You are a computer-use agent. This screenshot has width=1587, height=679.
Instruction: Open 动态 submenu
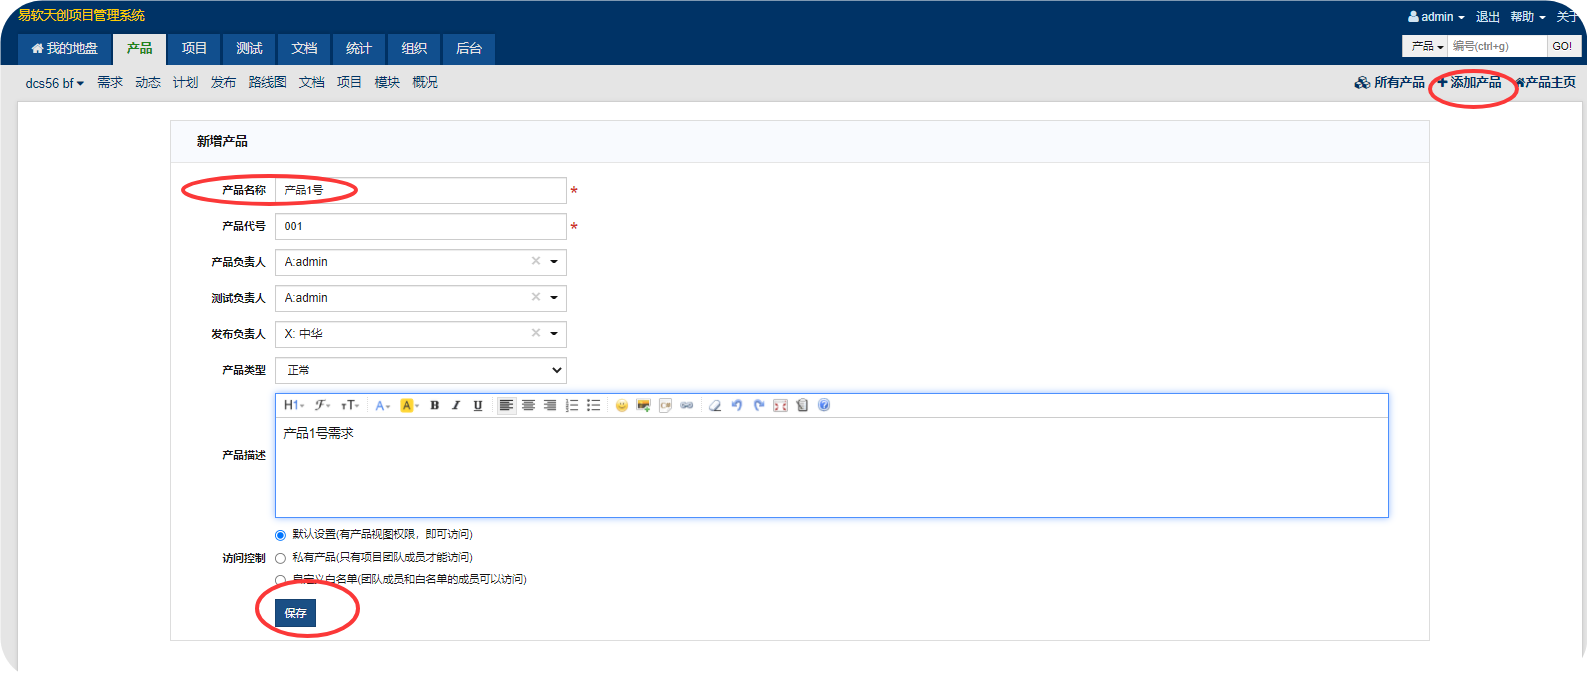pyautogui.click(x=148, y=82)
